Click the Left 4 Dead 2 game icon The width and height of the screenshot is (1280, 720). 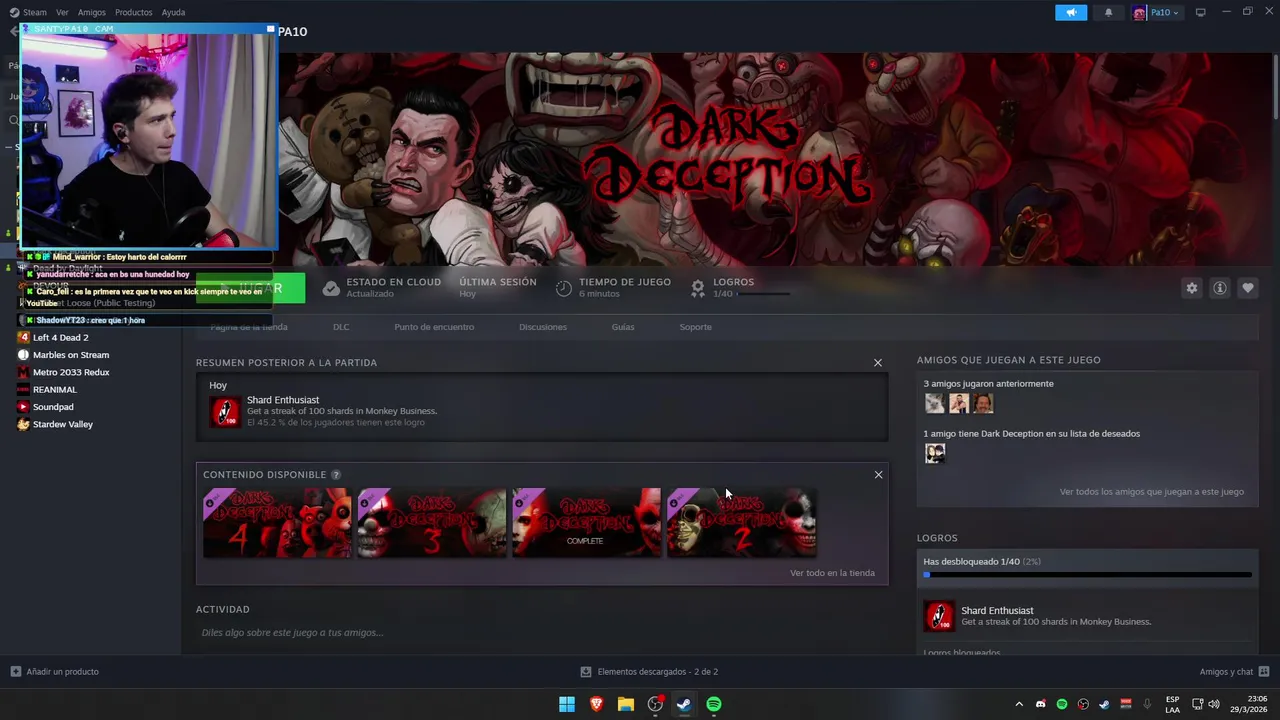(x=24, y=338)
